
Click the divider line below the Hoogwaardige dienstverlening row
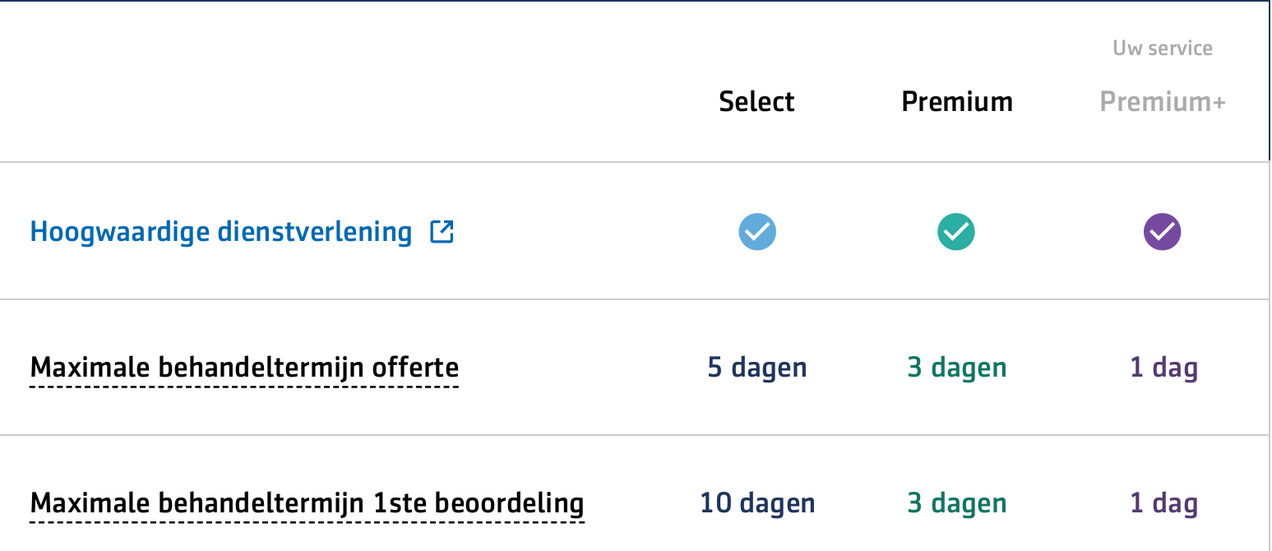coord(635,299)
